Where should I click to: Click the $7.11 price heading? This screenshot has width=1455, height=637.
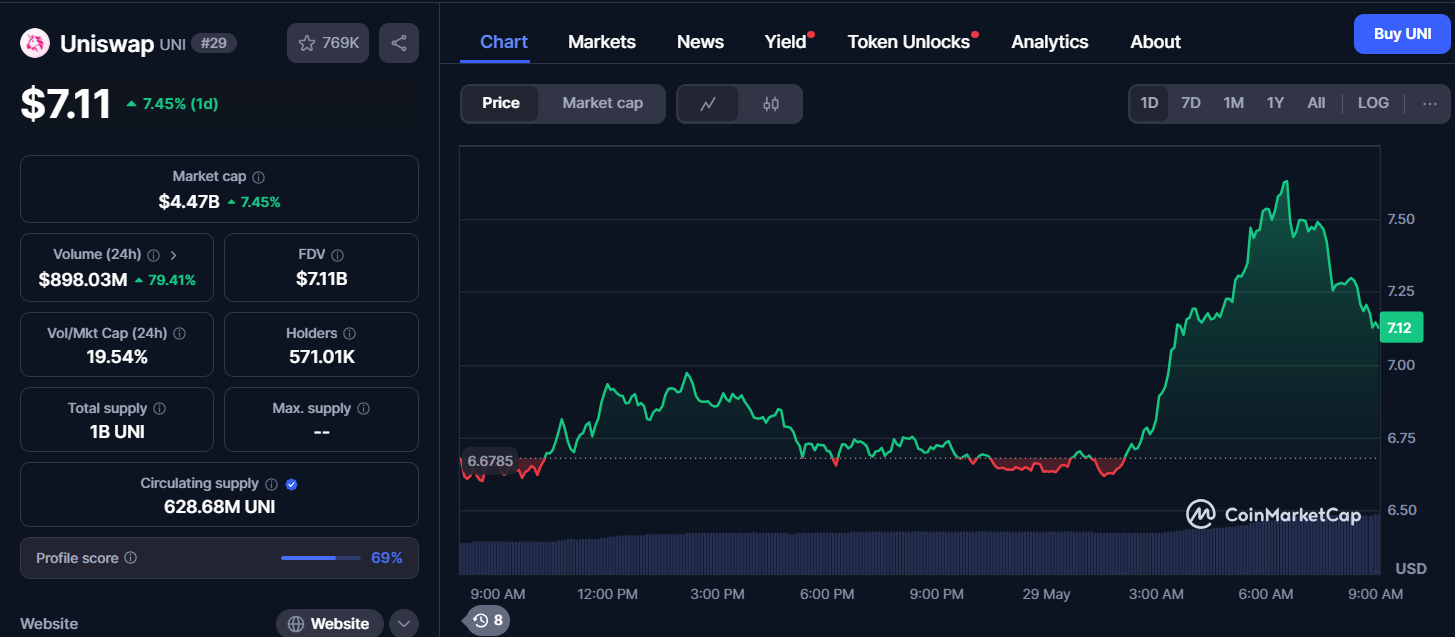pyautogui.click(x=66, y=104)
